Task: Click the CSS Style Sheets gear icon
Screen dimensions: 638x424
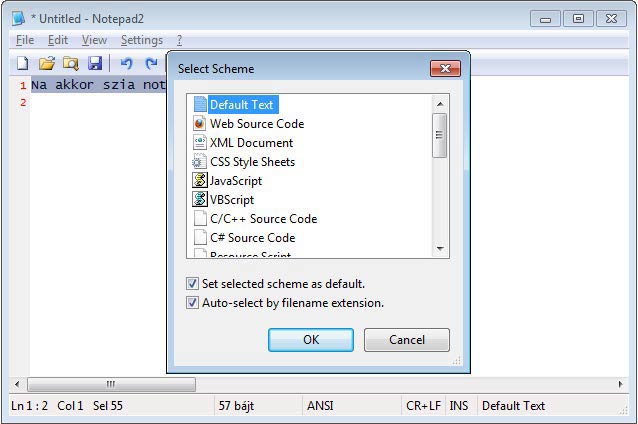Action: pyautogui.click(x=199, y=162)
